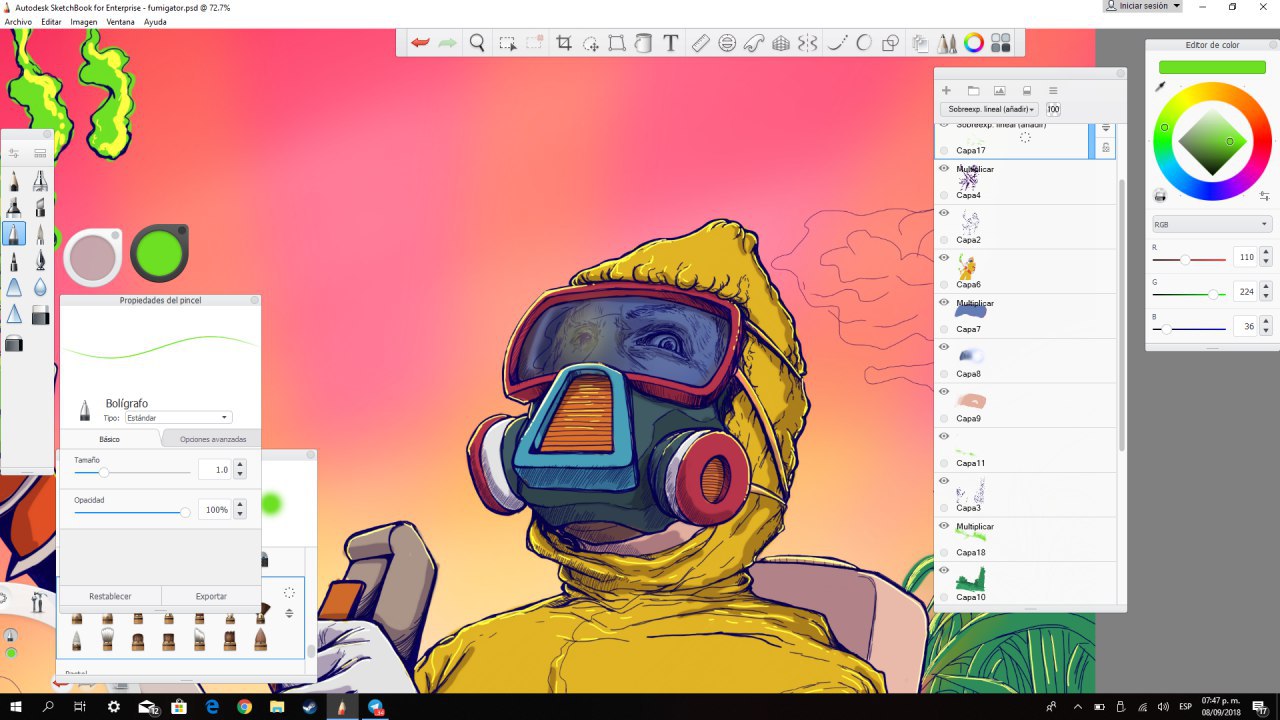
Task: Pick a color with the eyedropper
Action: [1160, 87]
